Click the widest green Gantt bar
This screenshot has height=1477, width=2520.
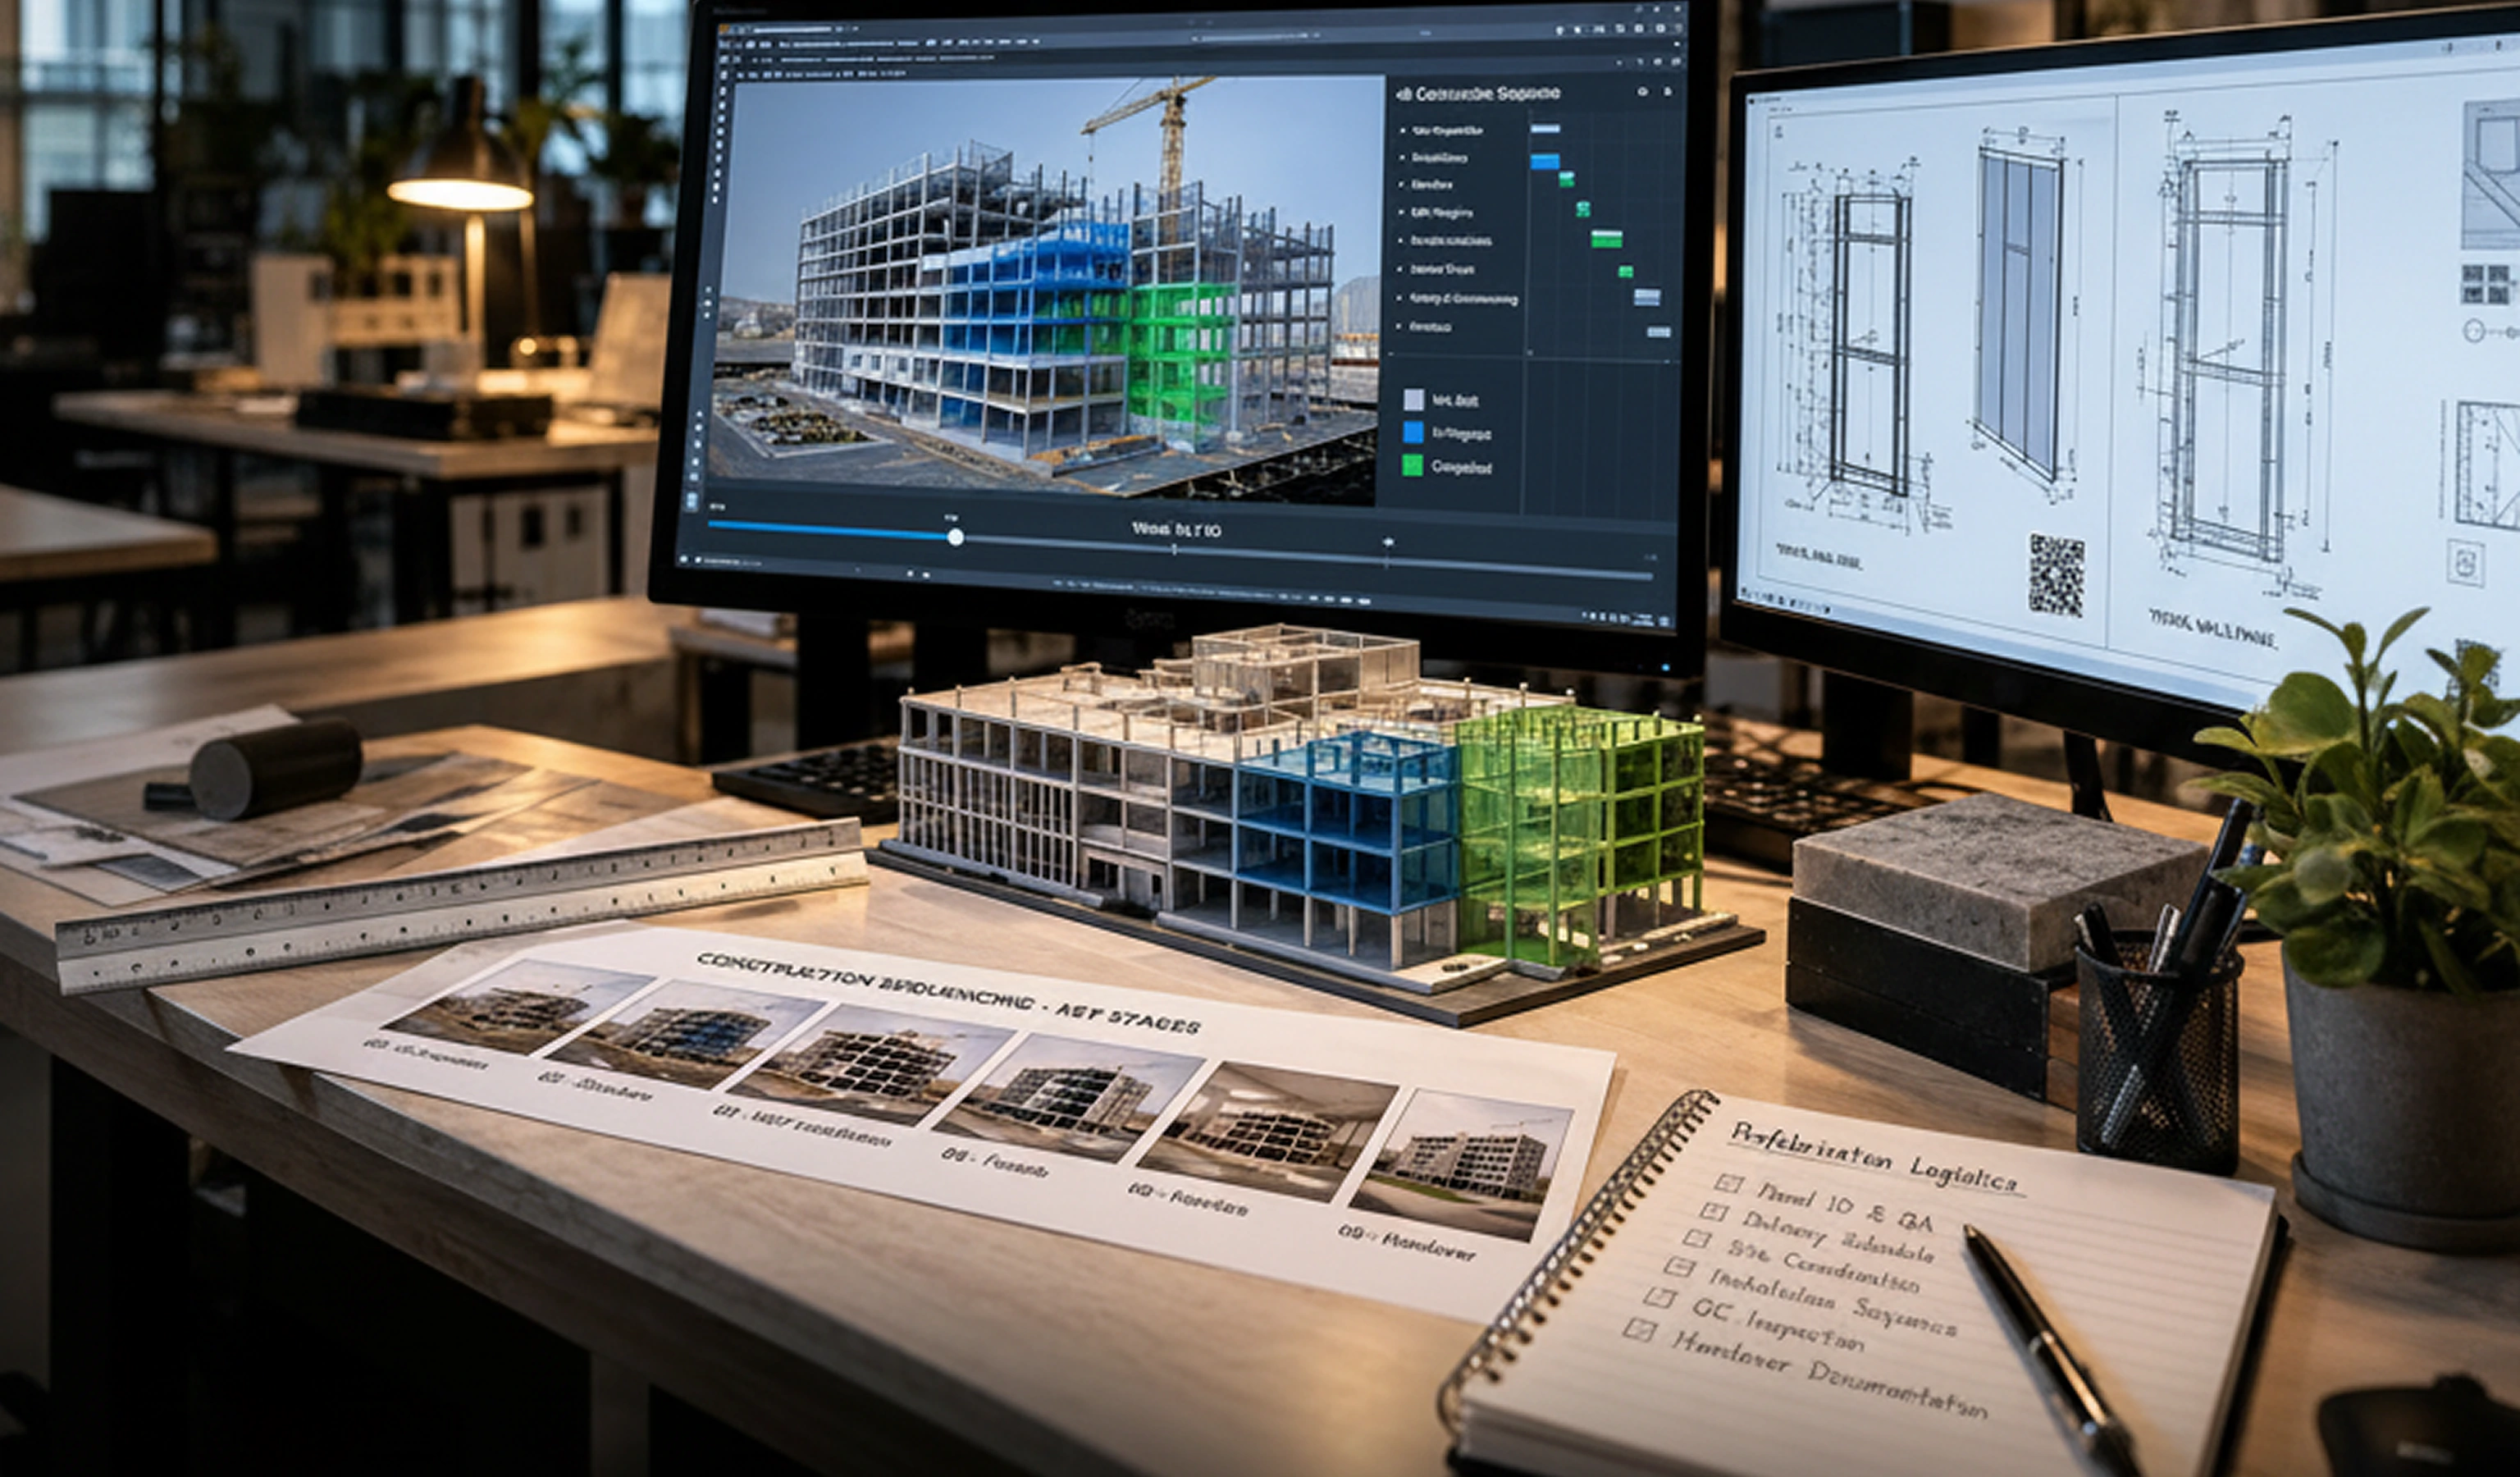tap(1606, 238)
